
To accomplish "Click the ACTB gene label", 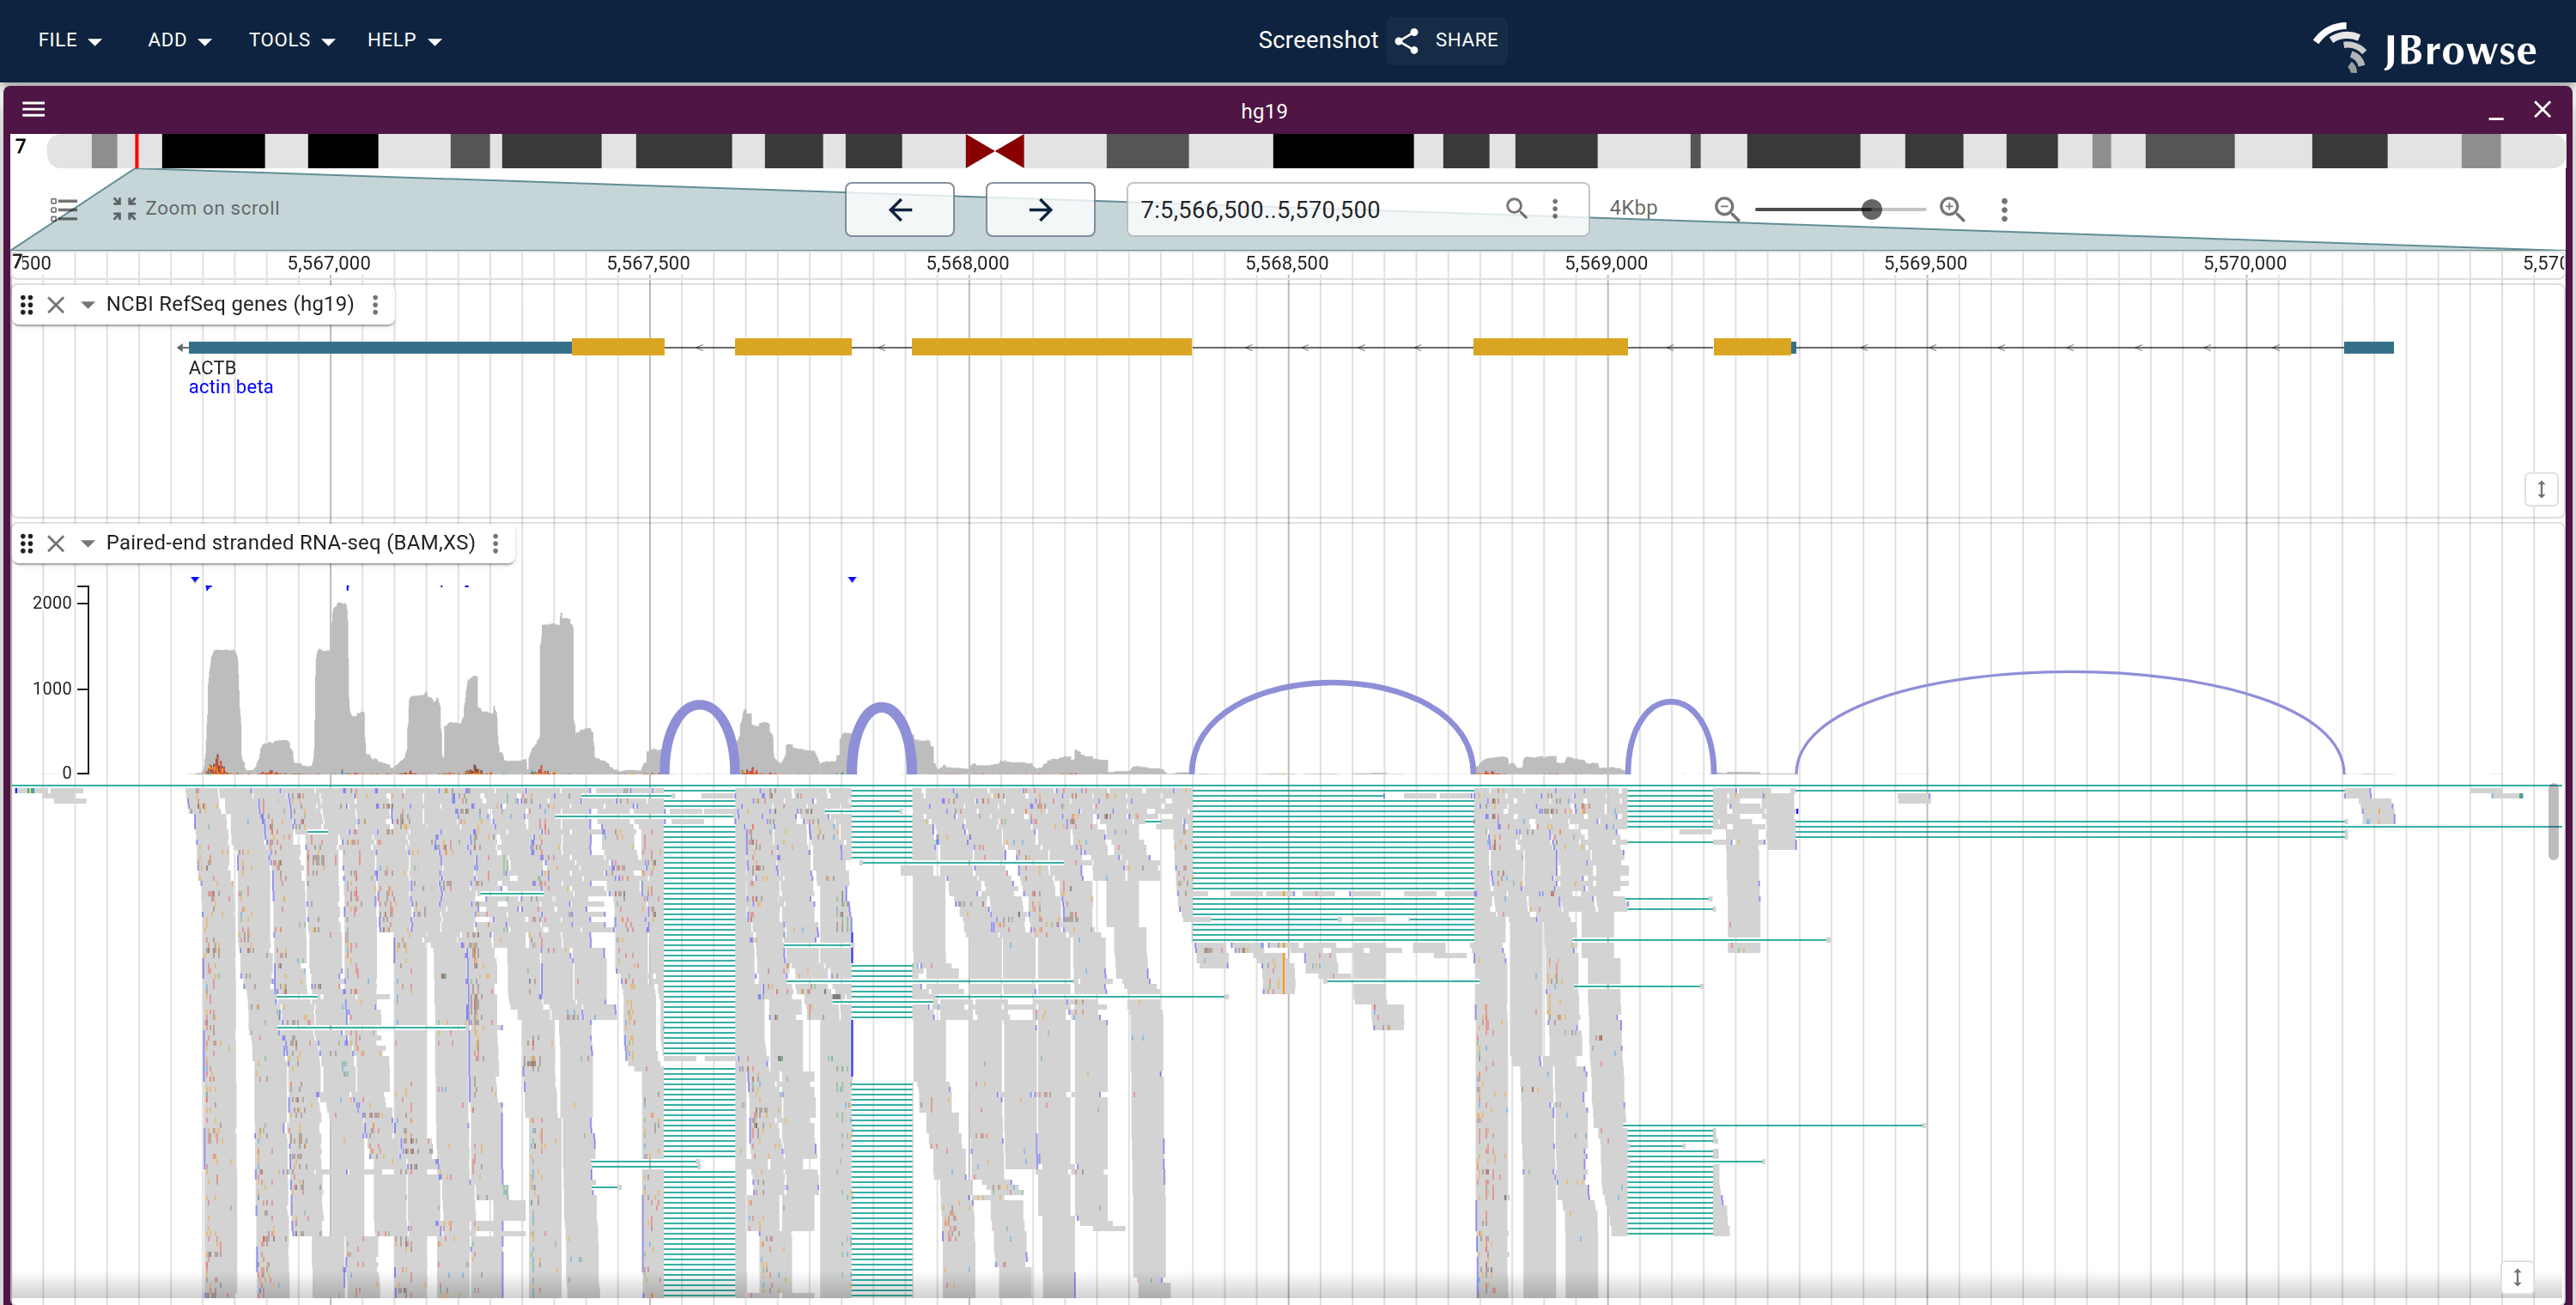I will click(212, 367).
